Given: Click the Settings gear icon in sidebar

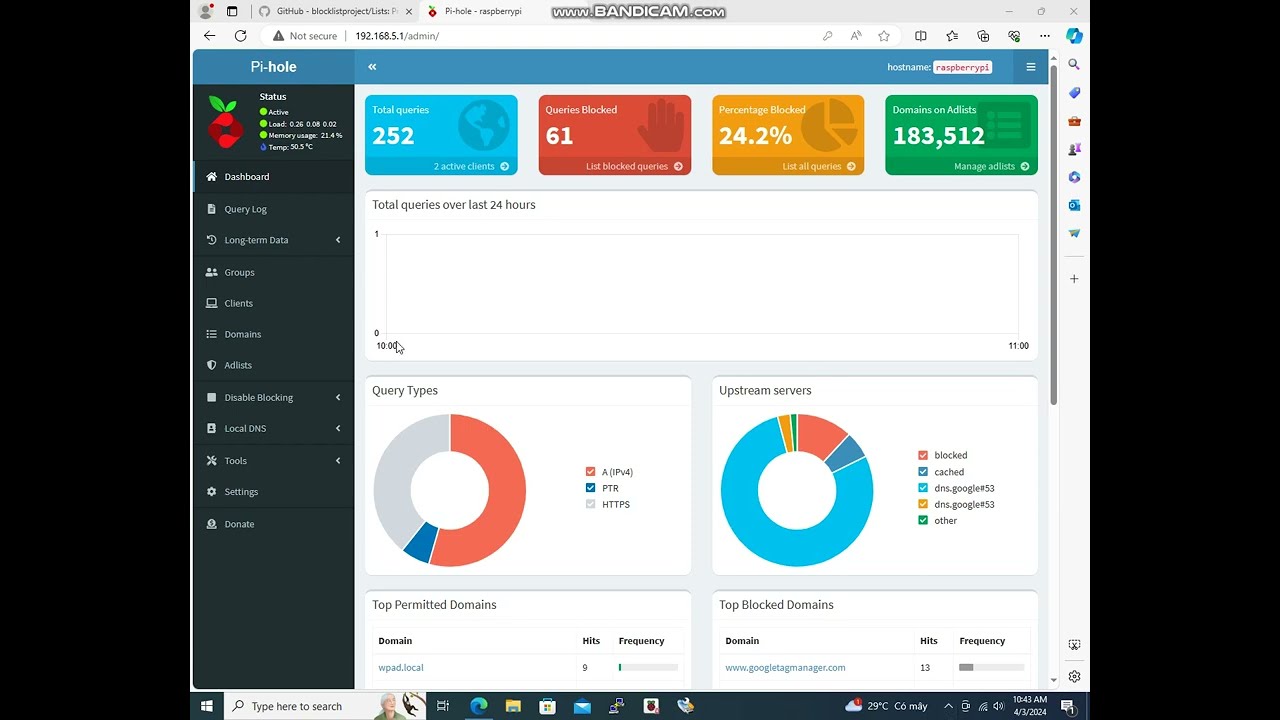Looking at the screenshot, I should pos(211,492).
